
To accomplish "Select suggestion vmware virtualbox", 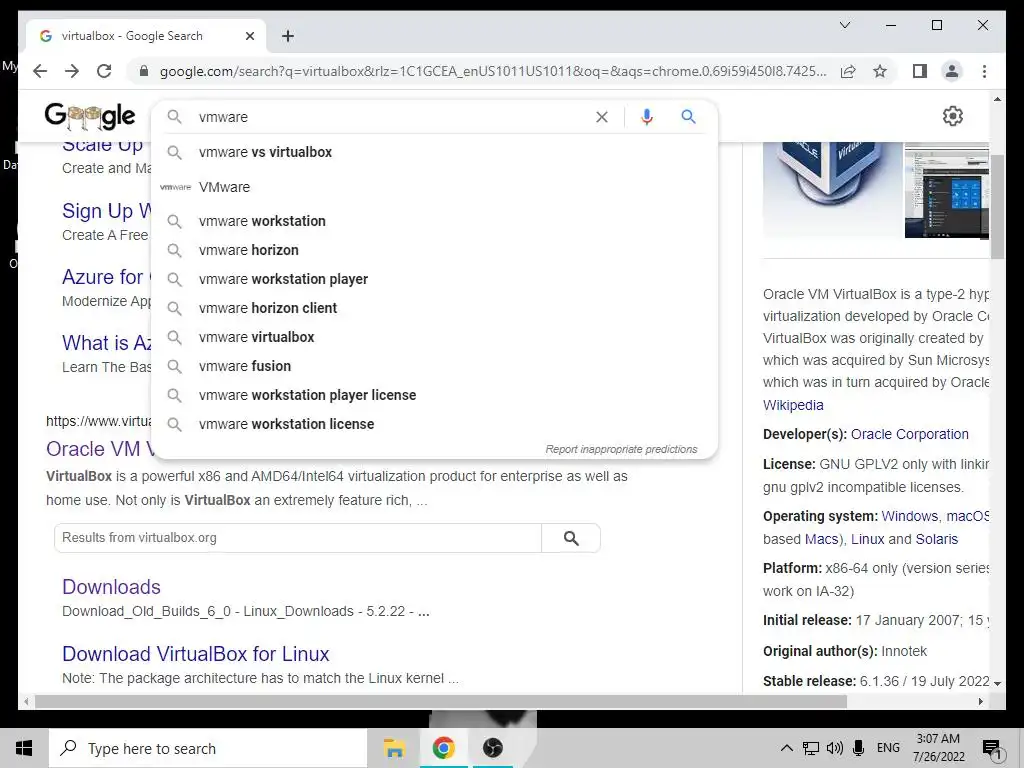I will 434,337.
